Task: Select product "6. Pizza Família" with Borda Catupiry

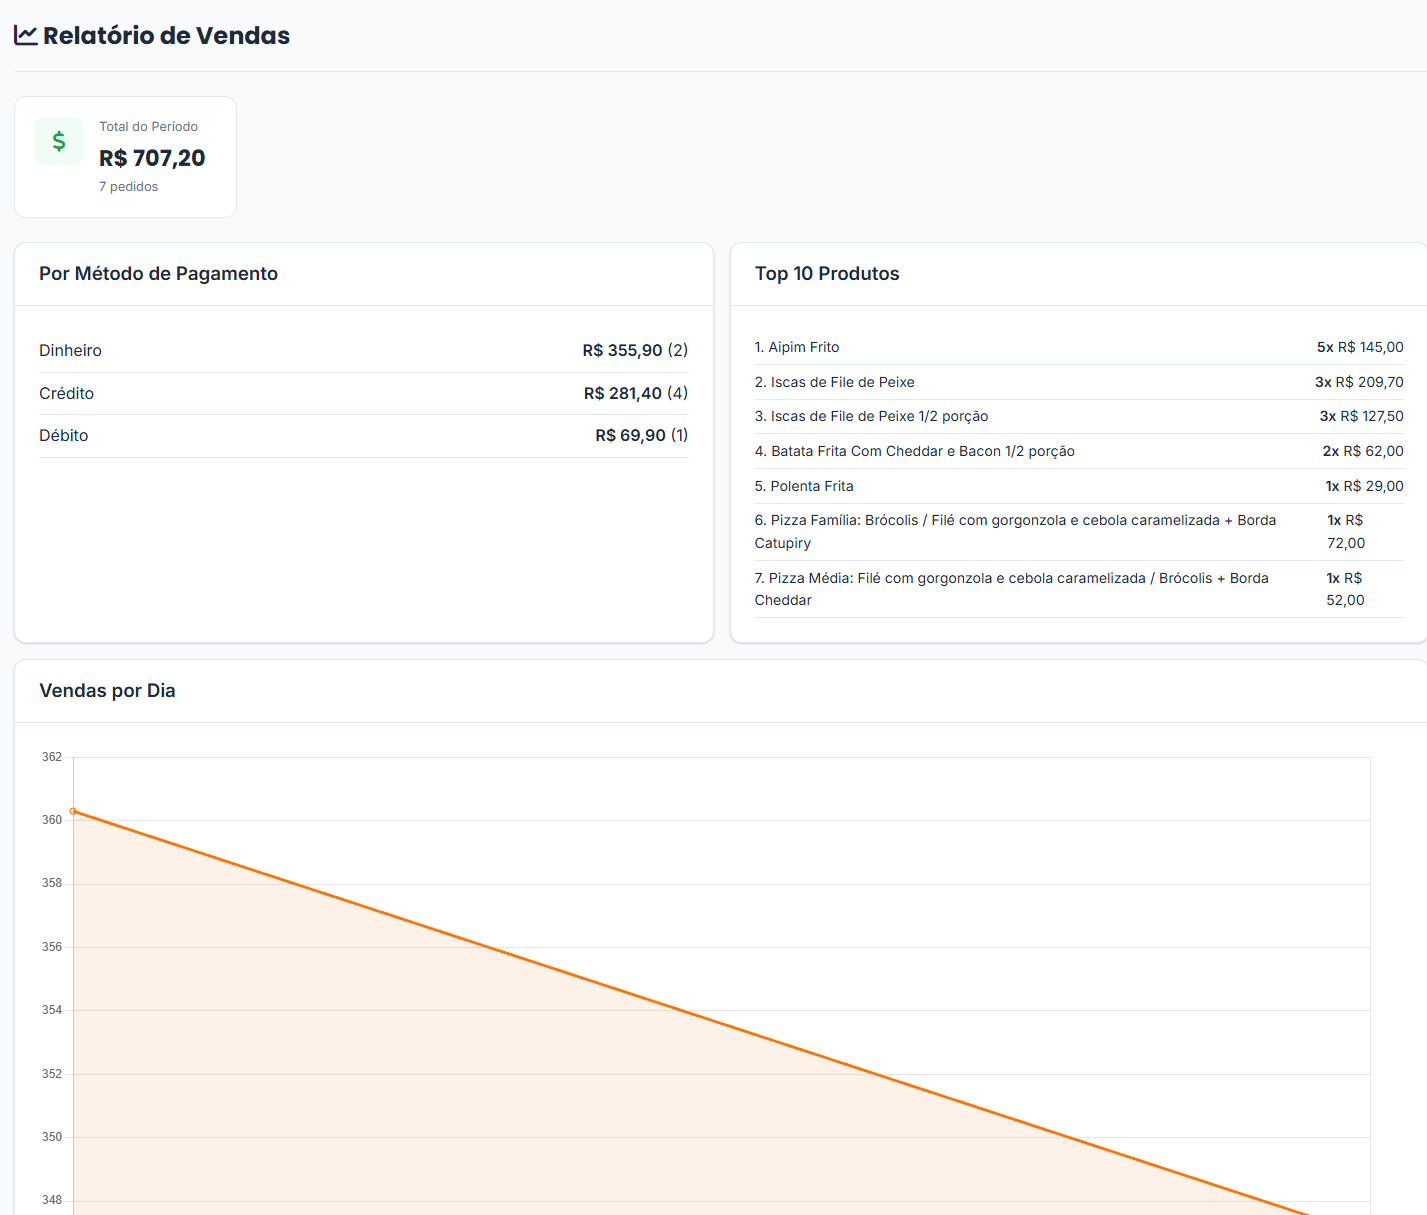Action: [1015, 532]
